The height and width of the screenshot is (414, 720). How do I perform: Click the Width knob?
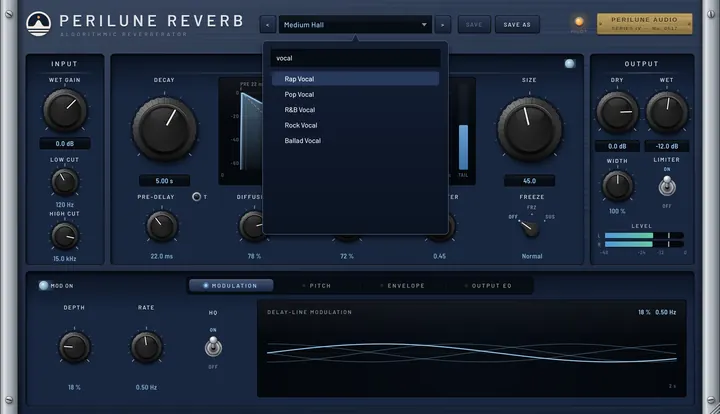click(x=617, y=186)
